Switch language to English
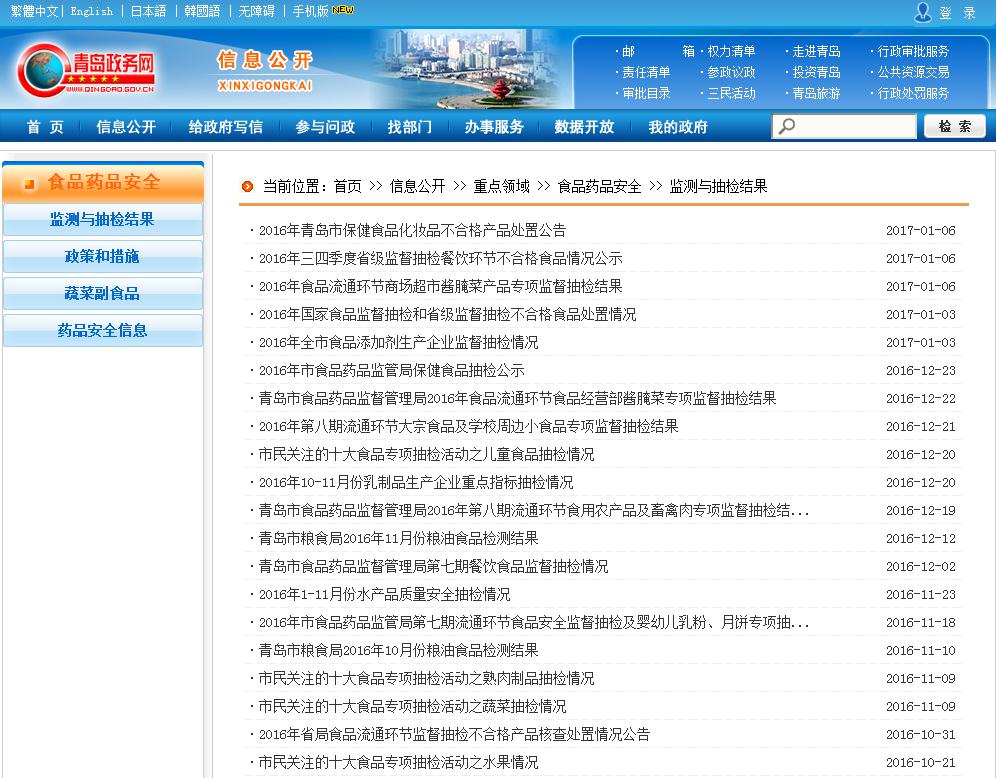 click(91, 12)
